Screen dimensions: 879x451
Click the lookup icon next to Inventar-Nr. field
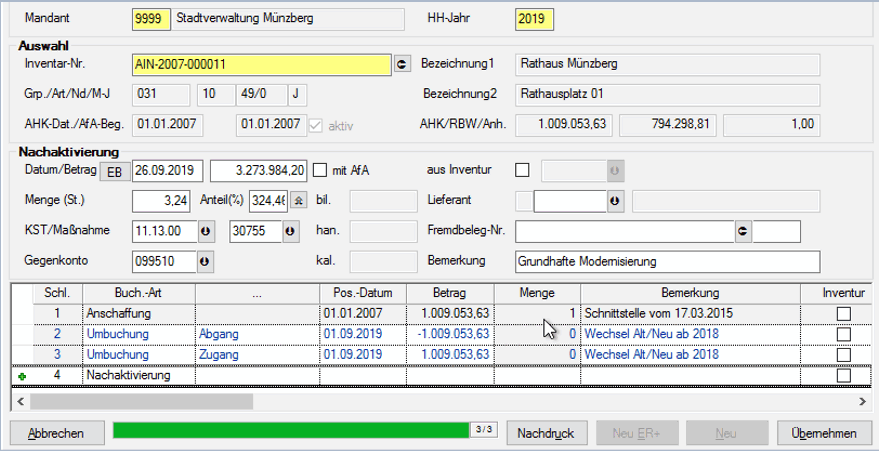point(402,64)
